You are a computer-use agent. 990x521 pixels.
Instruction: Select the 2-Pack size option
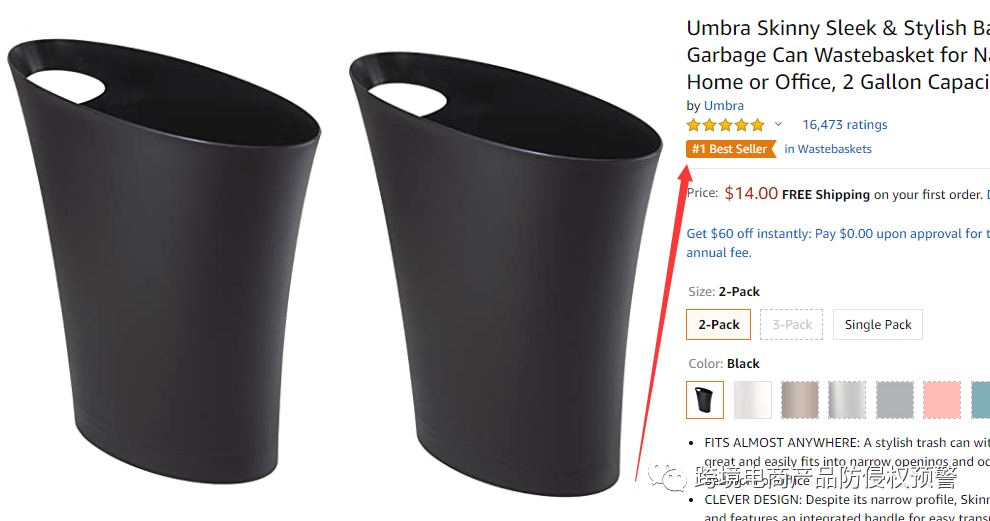tap(718, 324)
